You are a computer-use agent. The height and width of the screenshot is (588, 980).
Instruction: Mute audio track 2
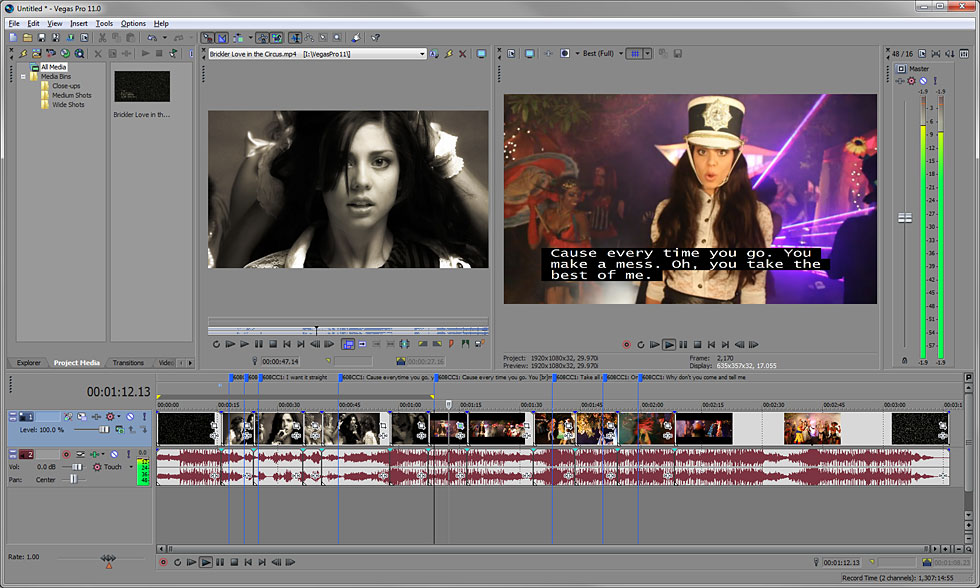[x=114, y=454]
